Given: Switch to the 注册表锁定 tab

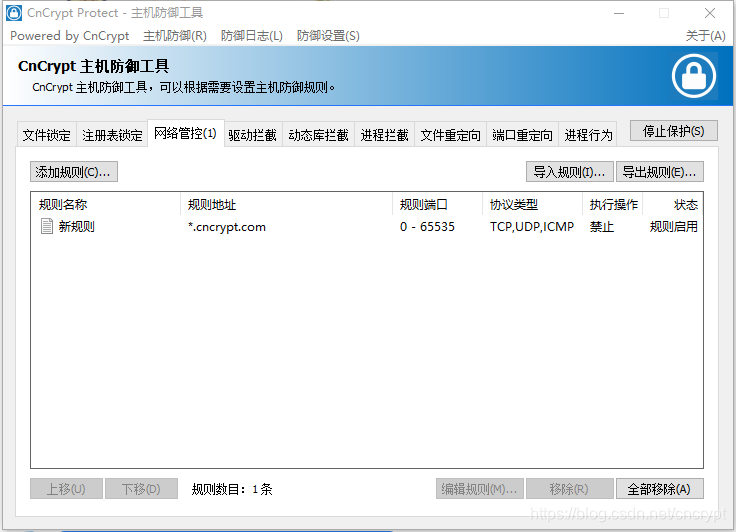Looking at the screenshot, I should point(112,135).
